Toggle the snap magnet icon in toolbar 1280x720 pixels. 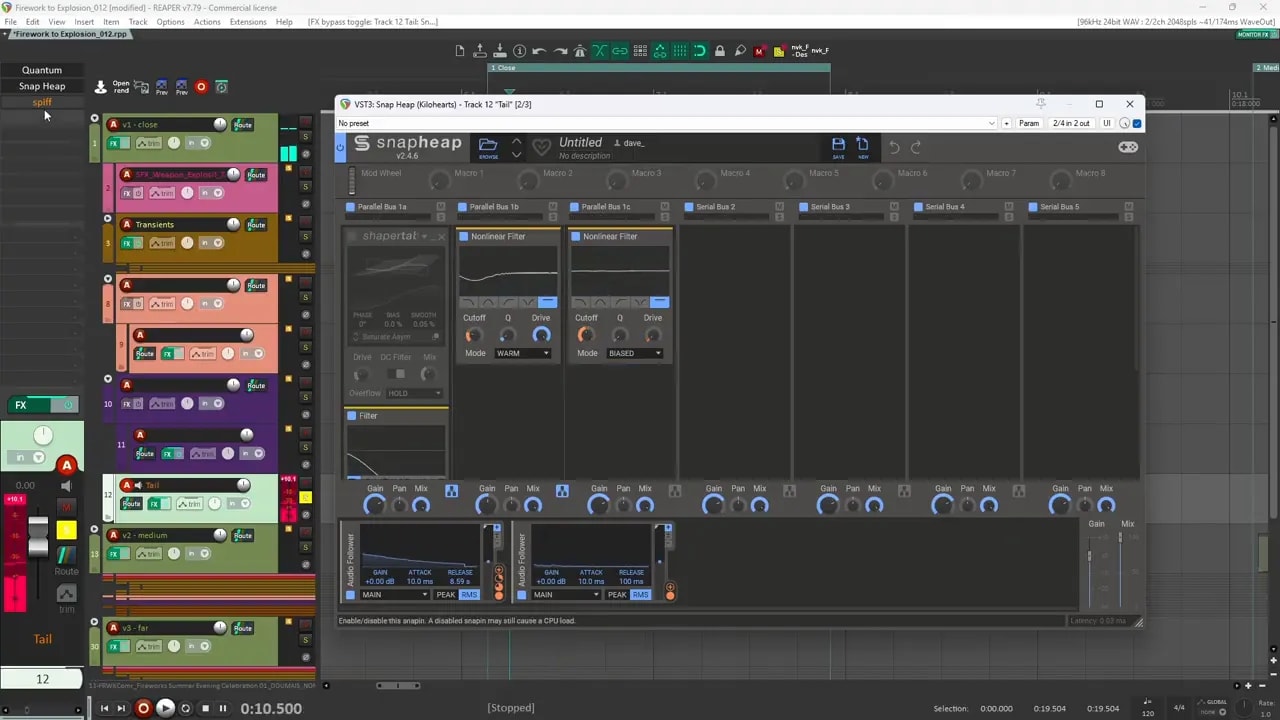[700, 51]
